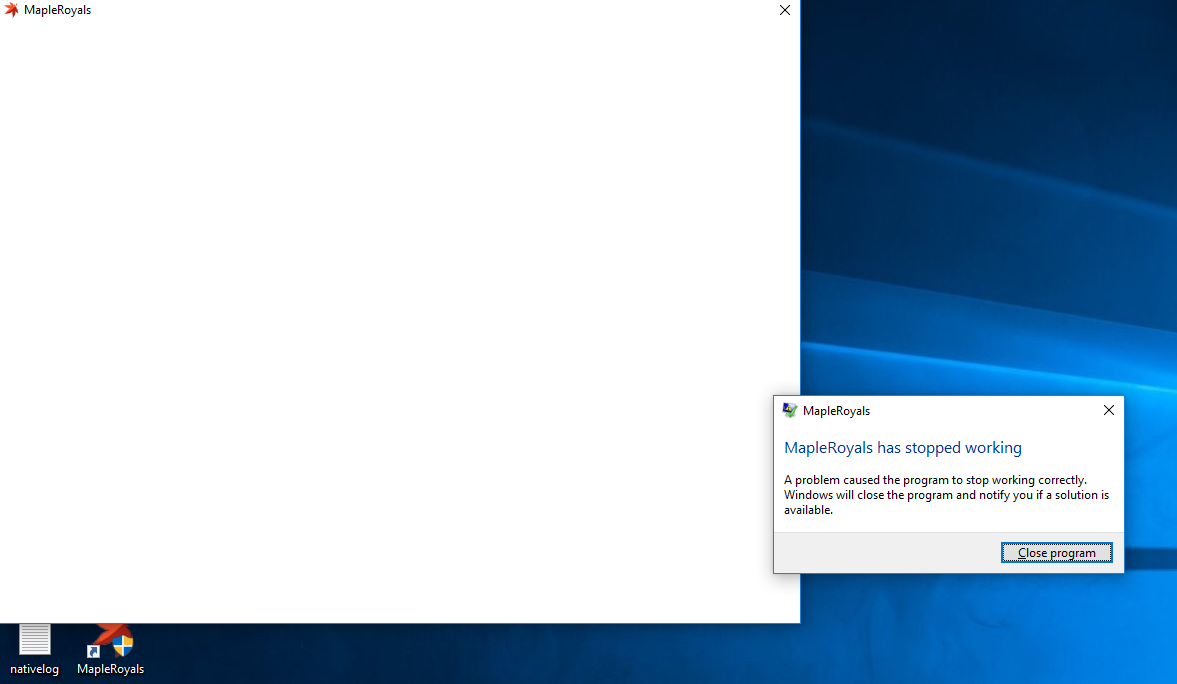1177x684 pixels.
Task: Click the MapleRoyals title in error dialog
Action: point(836,411)
